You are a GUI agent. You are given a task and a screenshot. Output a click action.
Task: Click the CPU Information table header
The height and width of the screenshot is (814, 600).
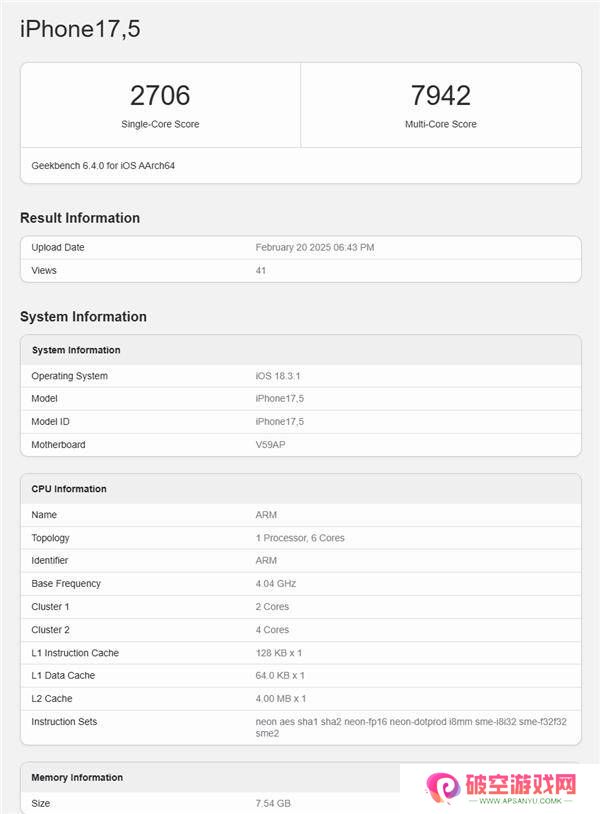[x=301, y=489]
